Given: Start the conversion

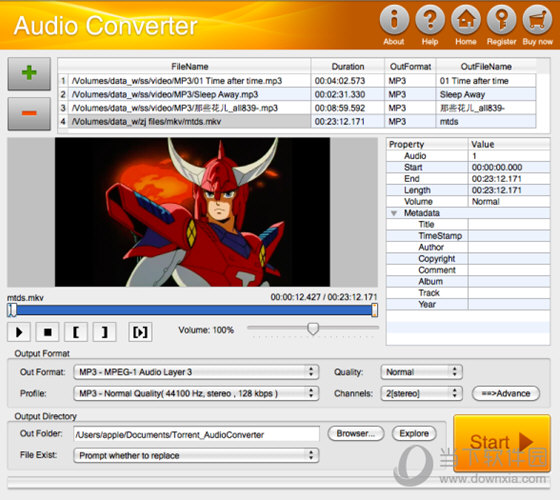Looking at the screenshot, I should pos(502,443).
